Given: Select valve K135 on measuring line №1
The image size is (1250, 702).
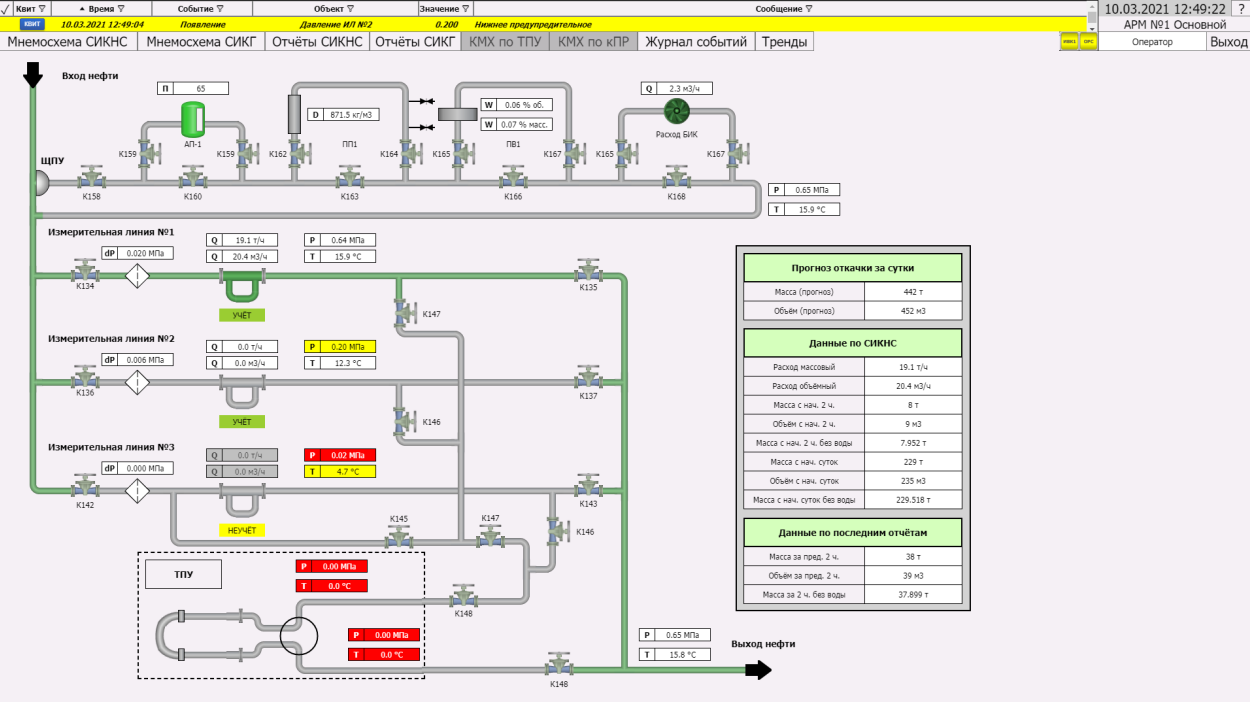Looking at the screenshot, I should (588, 271).
